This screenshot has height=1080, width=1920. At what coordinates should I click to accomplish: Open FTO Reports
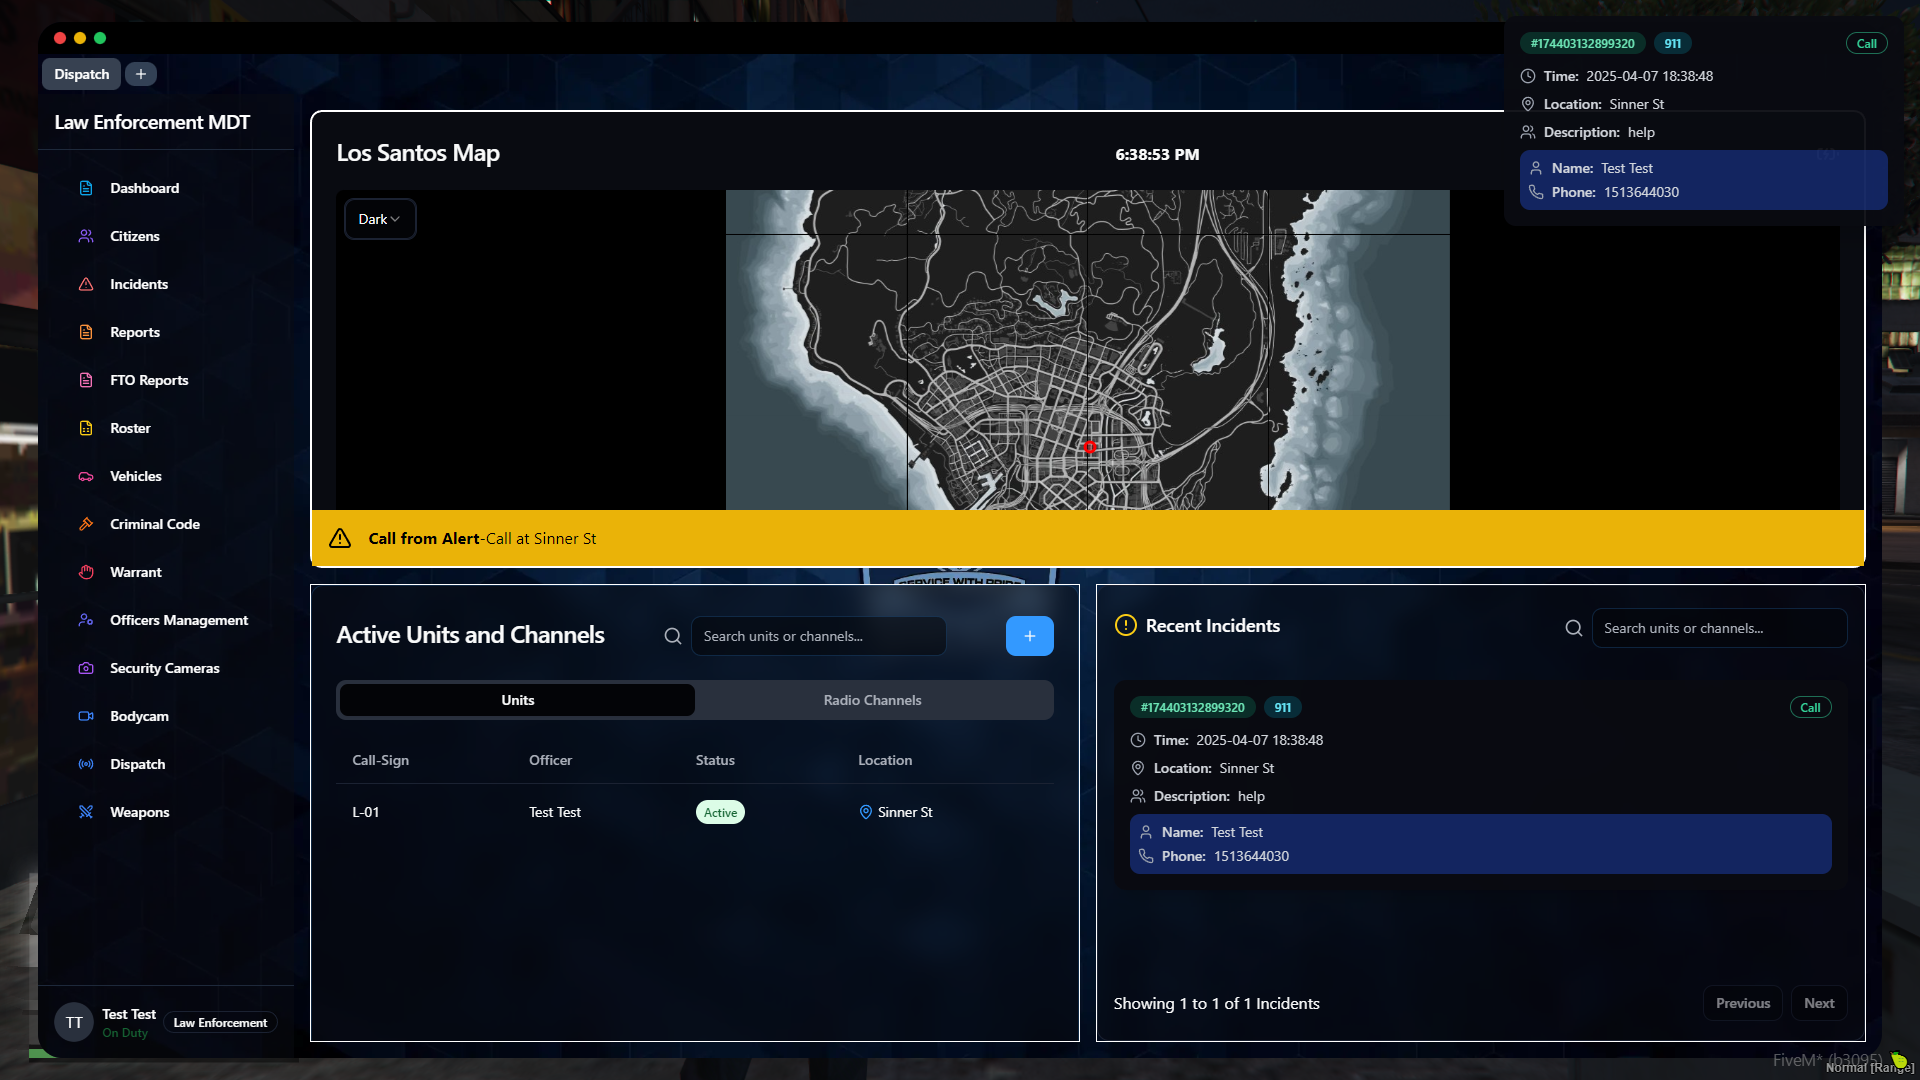tap(149, 380)
